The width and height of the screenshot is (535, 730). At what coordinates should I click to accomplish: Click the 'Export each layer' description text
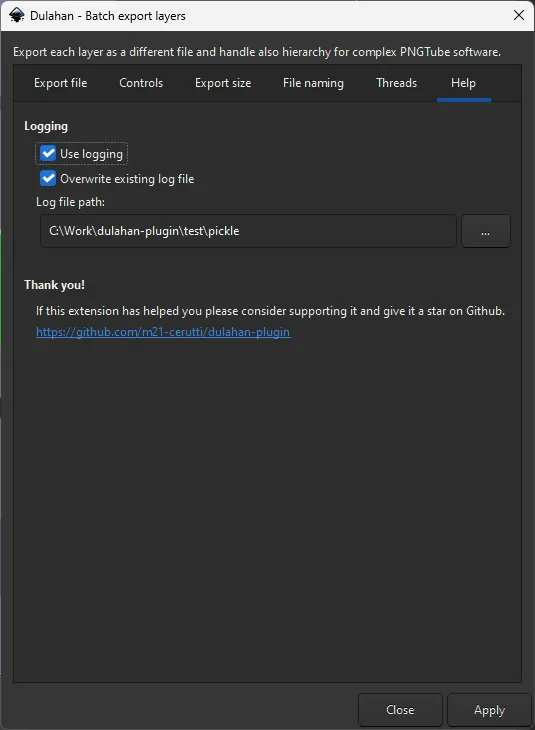[257, 52]
